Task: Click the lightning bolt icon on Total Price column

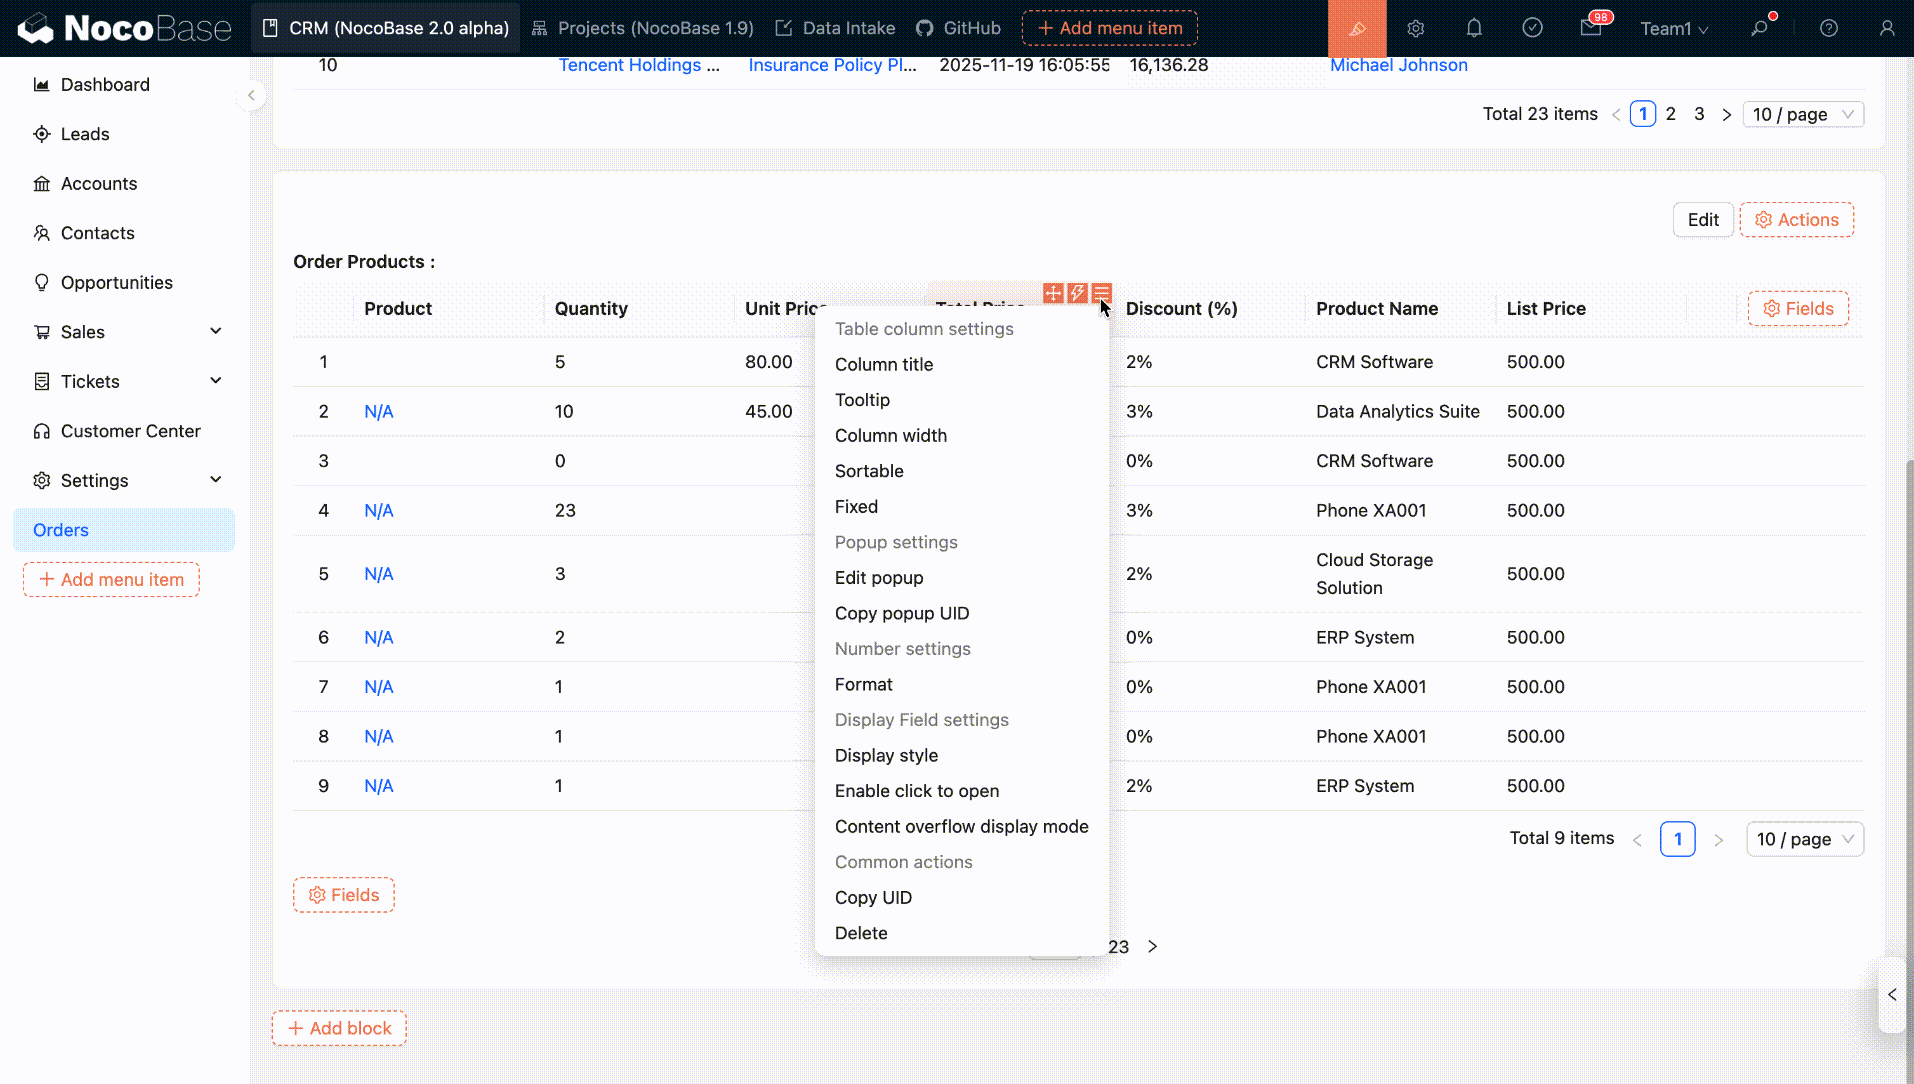Action: coord(1077,293)
